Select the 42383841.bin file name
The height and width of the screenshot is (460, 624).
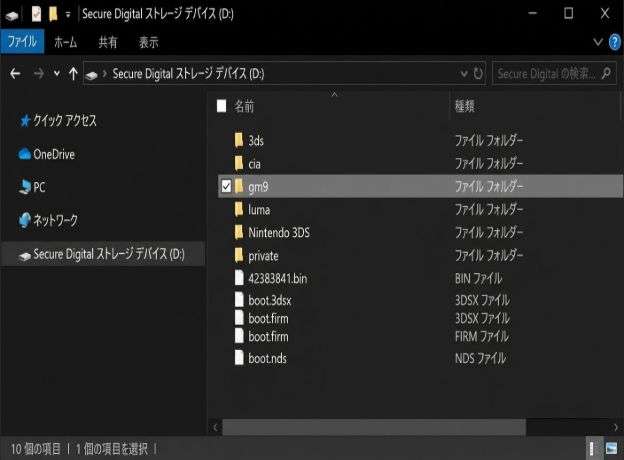(x=278, y=279)
